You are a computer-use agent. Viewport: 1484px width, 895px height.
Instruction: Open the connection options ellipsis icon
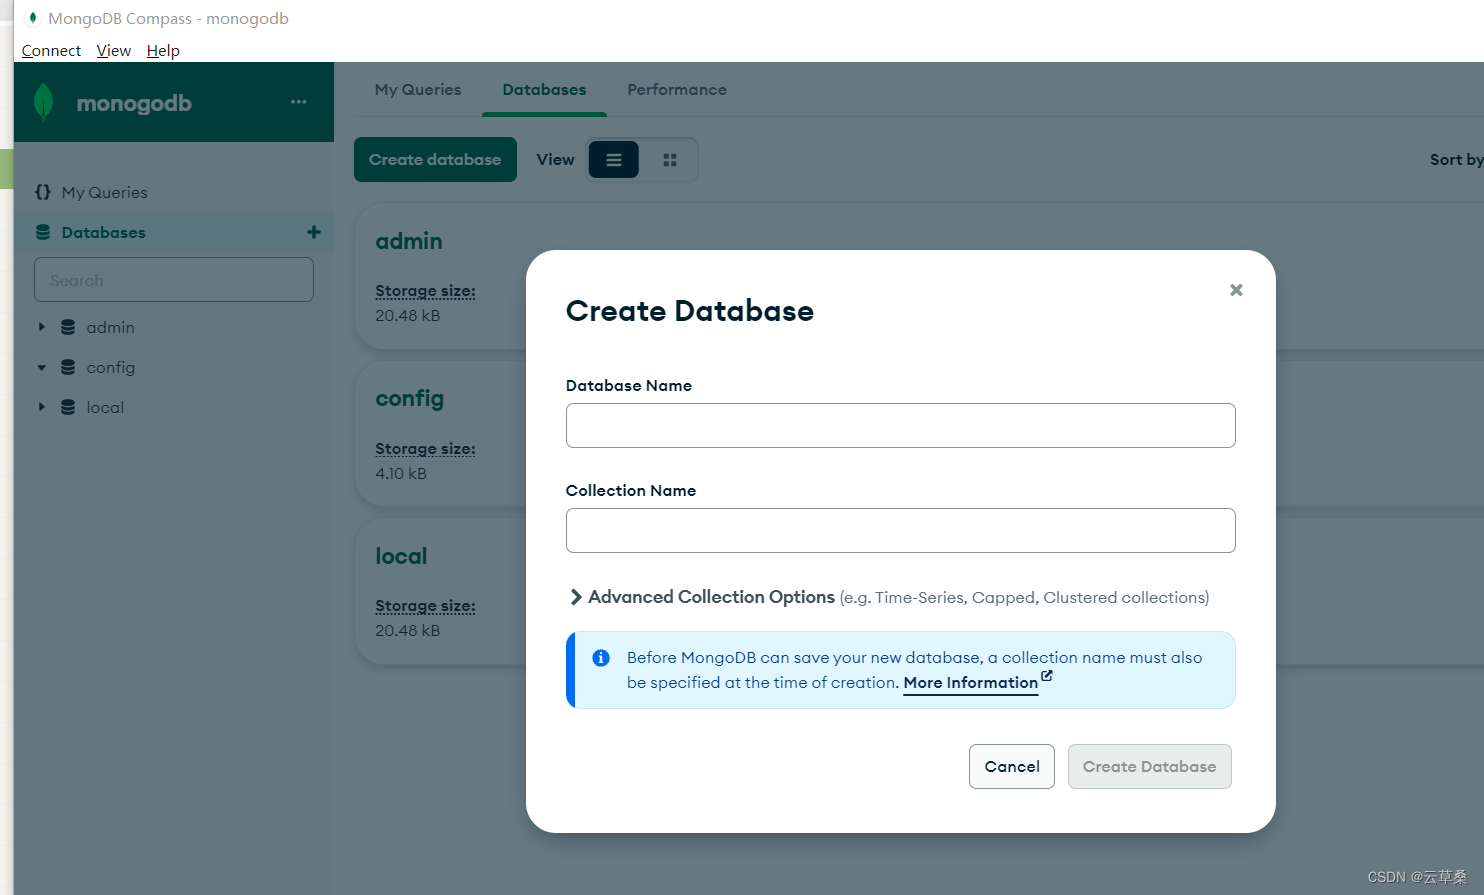click(297, 101)
